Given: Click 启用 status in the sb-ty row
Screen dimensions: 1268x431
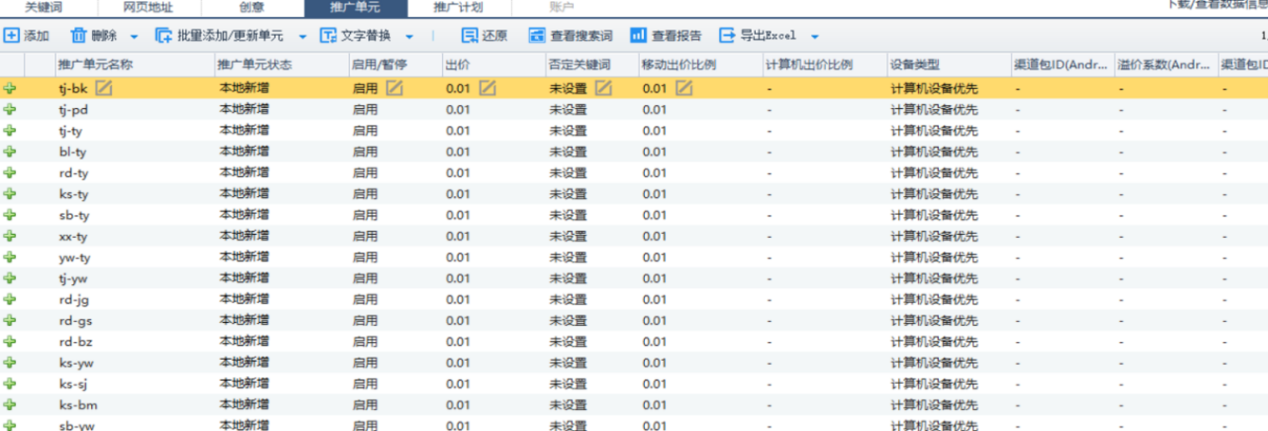Looking at the screenshot, I should (x=365, y=214).
